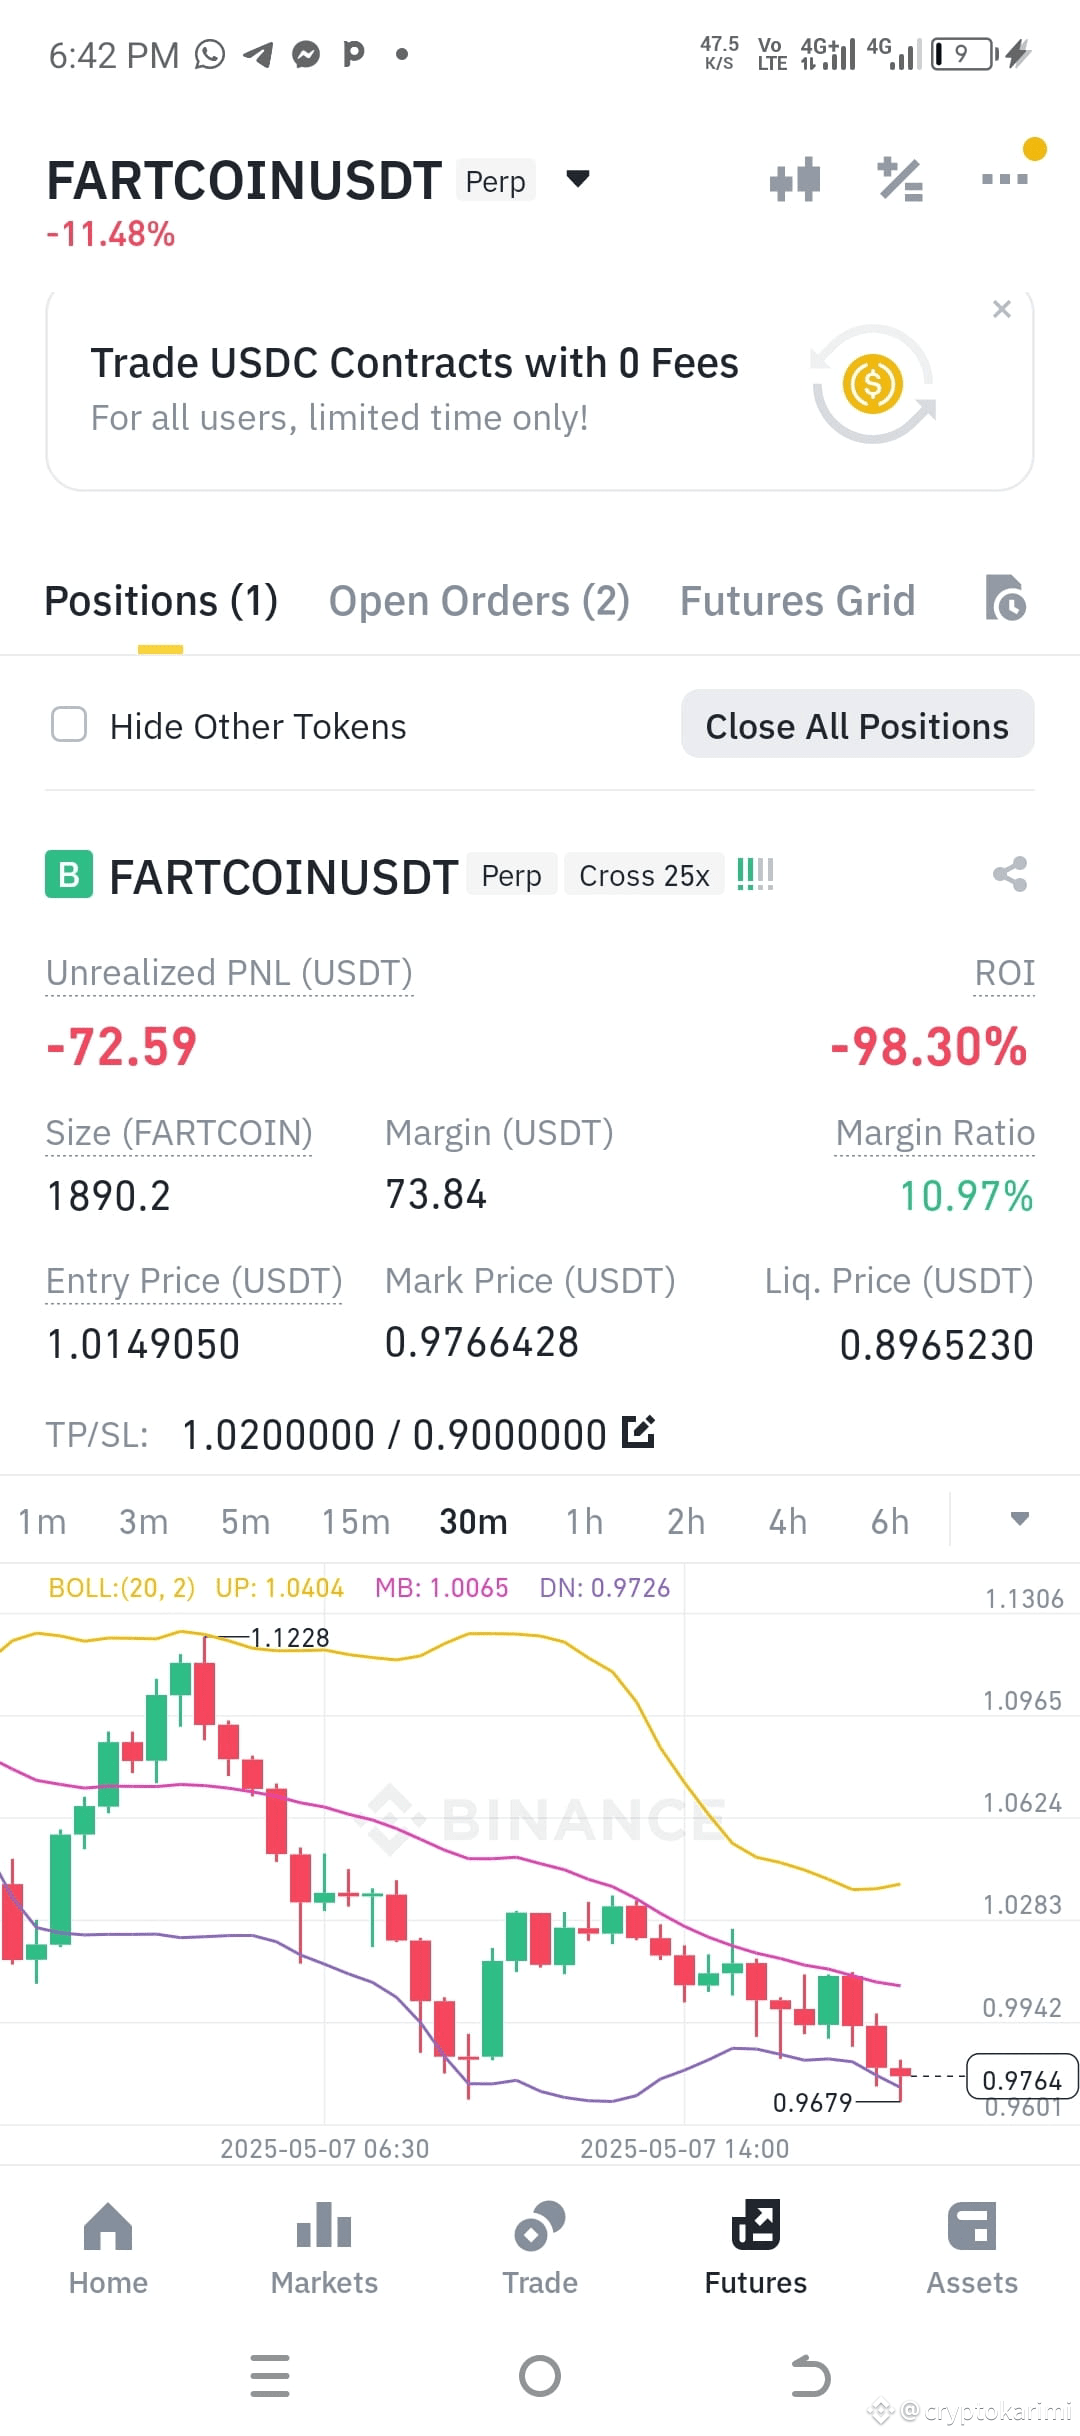
Task: Select the 4h chart interval
Action: click(x=788, y=1522)
